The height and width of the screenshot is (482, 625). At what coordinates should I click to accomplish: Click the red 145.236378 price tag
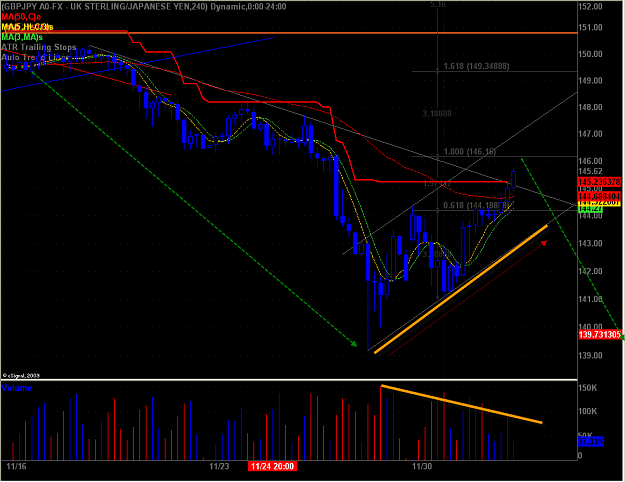click(x=599, y=182)
